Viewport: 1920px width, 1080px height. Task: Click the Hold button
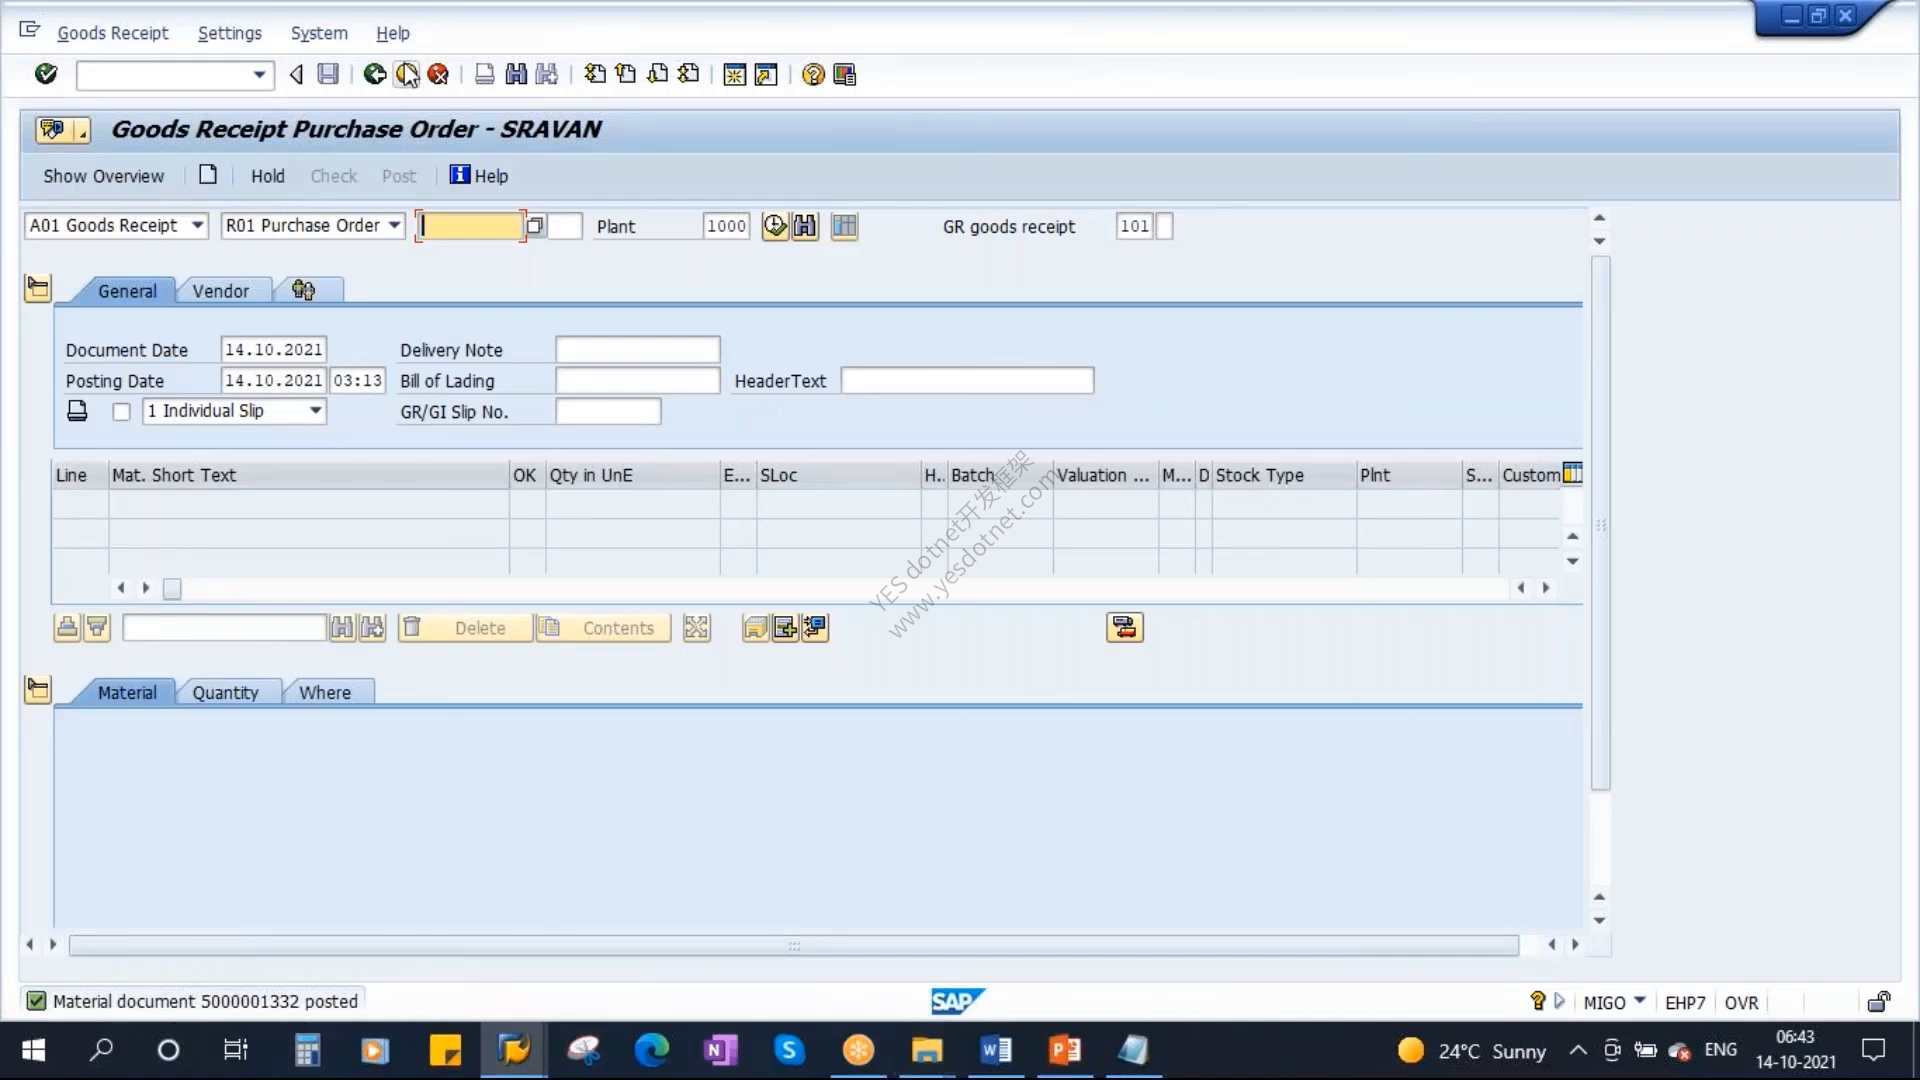(268, 176)
